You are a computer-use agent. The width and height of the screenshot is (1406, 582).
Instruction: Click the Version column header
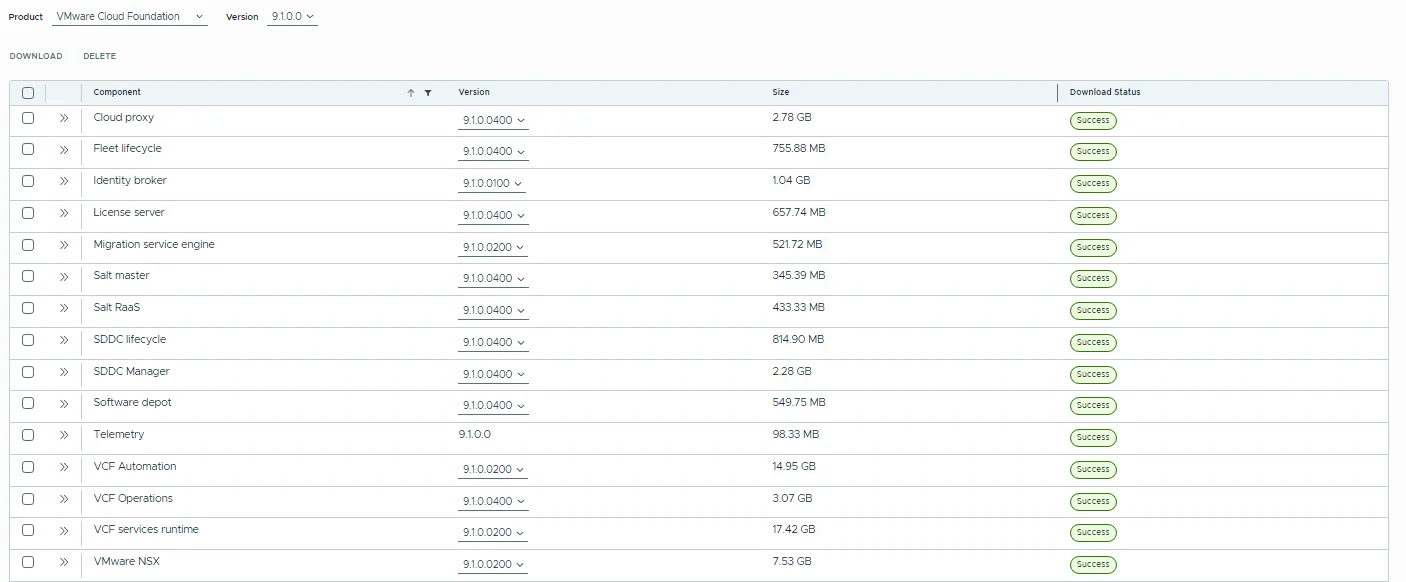click(x=474, y=92)
